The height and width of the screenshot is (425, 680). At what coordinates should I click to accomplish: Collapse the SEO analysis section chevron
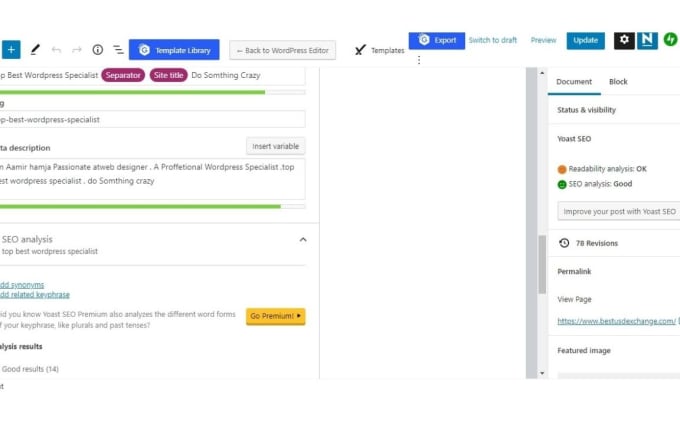pyautogui.click(x=303, y=239)
